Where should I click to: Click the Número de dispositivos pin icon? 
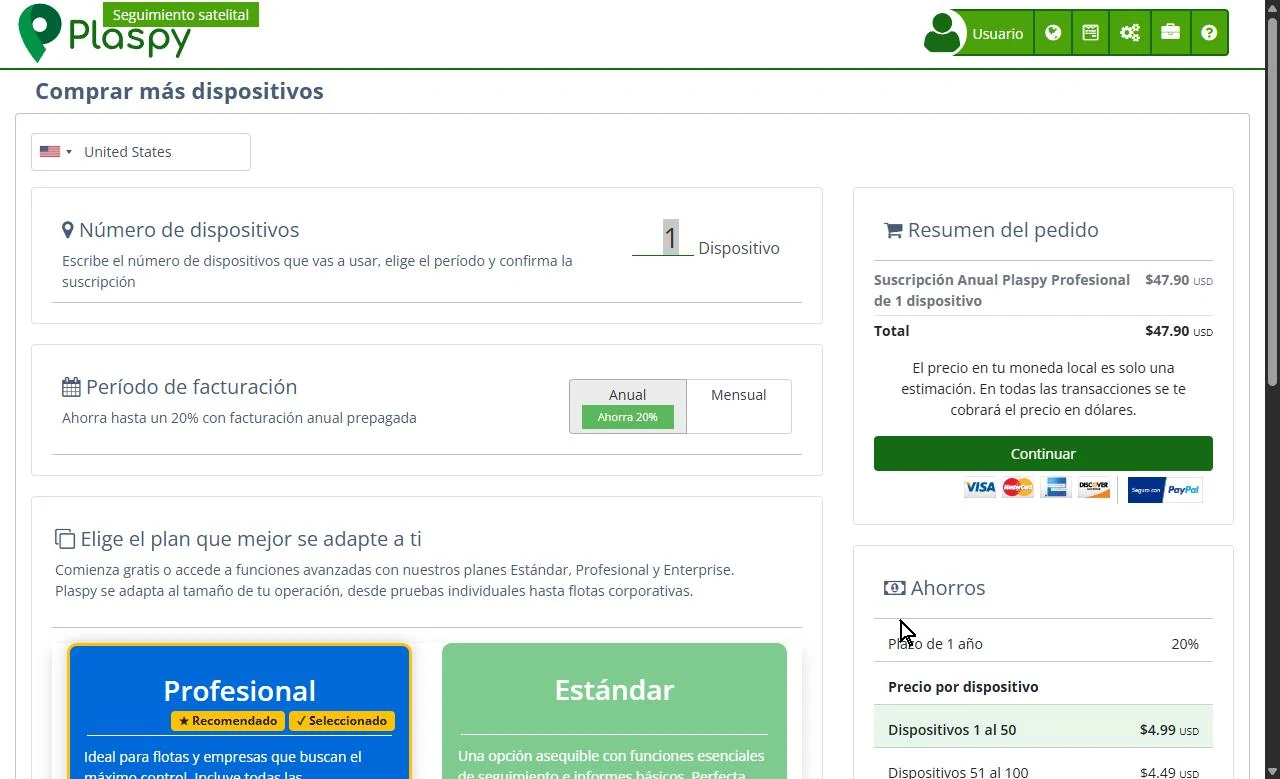(x=68, y=230)
